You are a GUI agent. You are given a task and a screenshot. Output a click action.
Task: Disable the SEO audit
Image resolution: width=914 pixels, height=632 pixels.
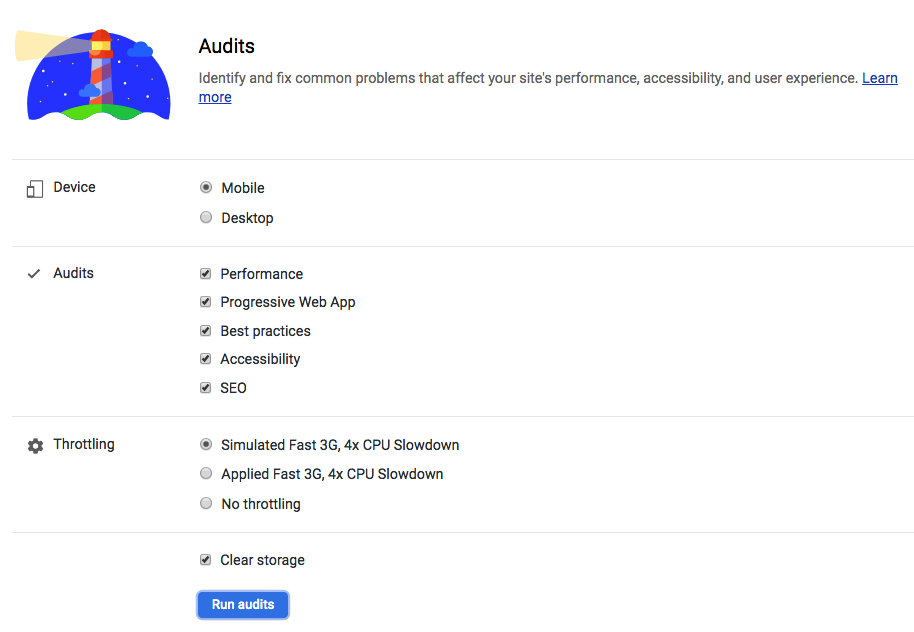coord(206,387)
